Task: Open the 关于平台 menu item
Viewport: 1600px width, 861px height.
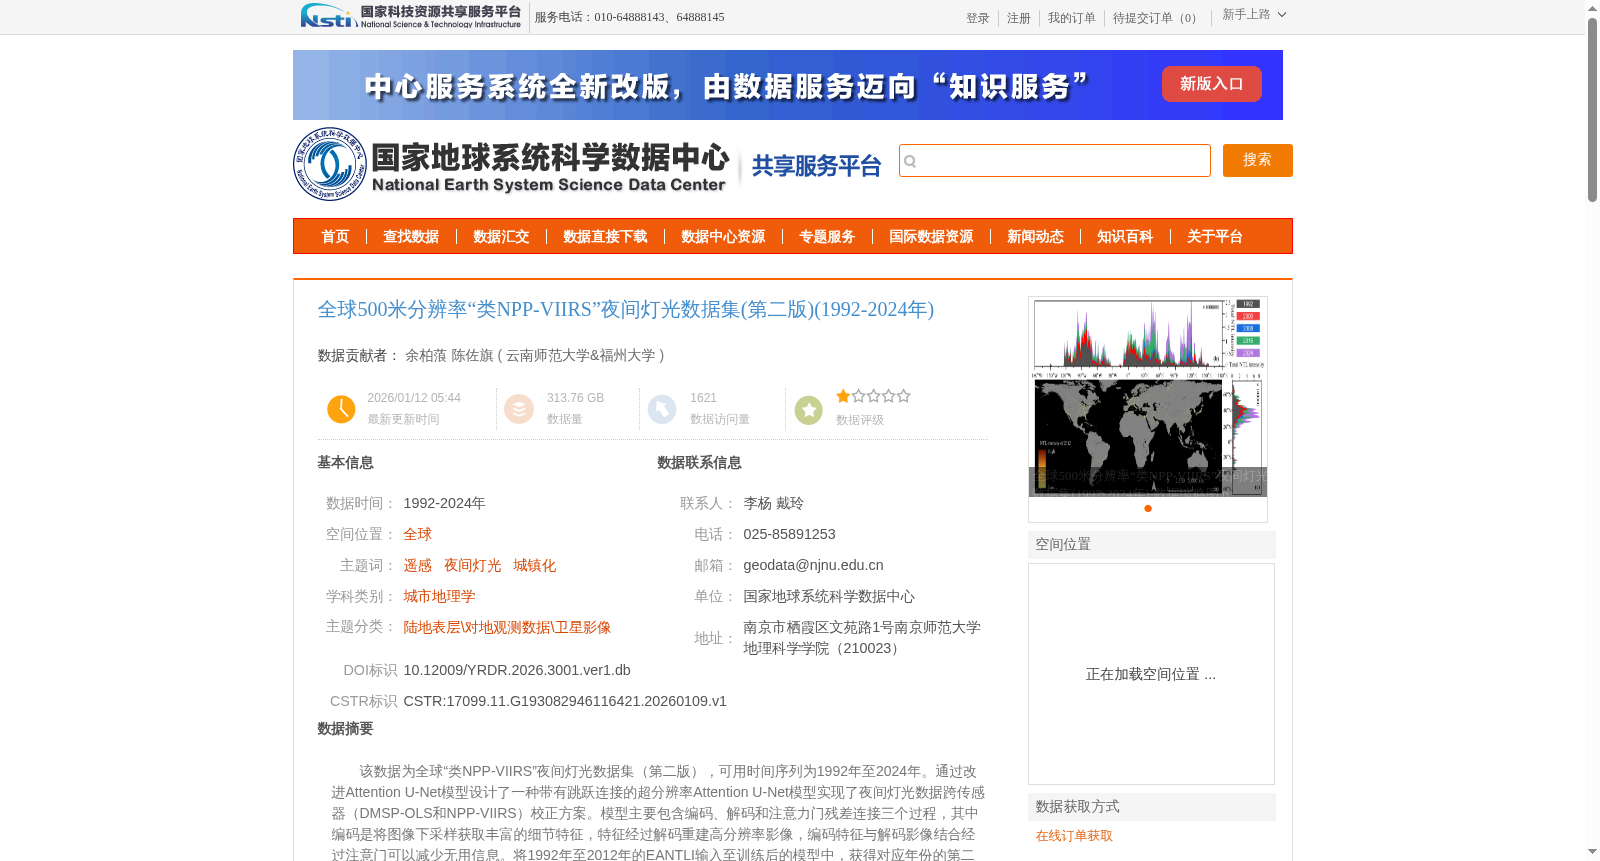Action: [1215, 237]
